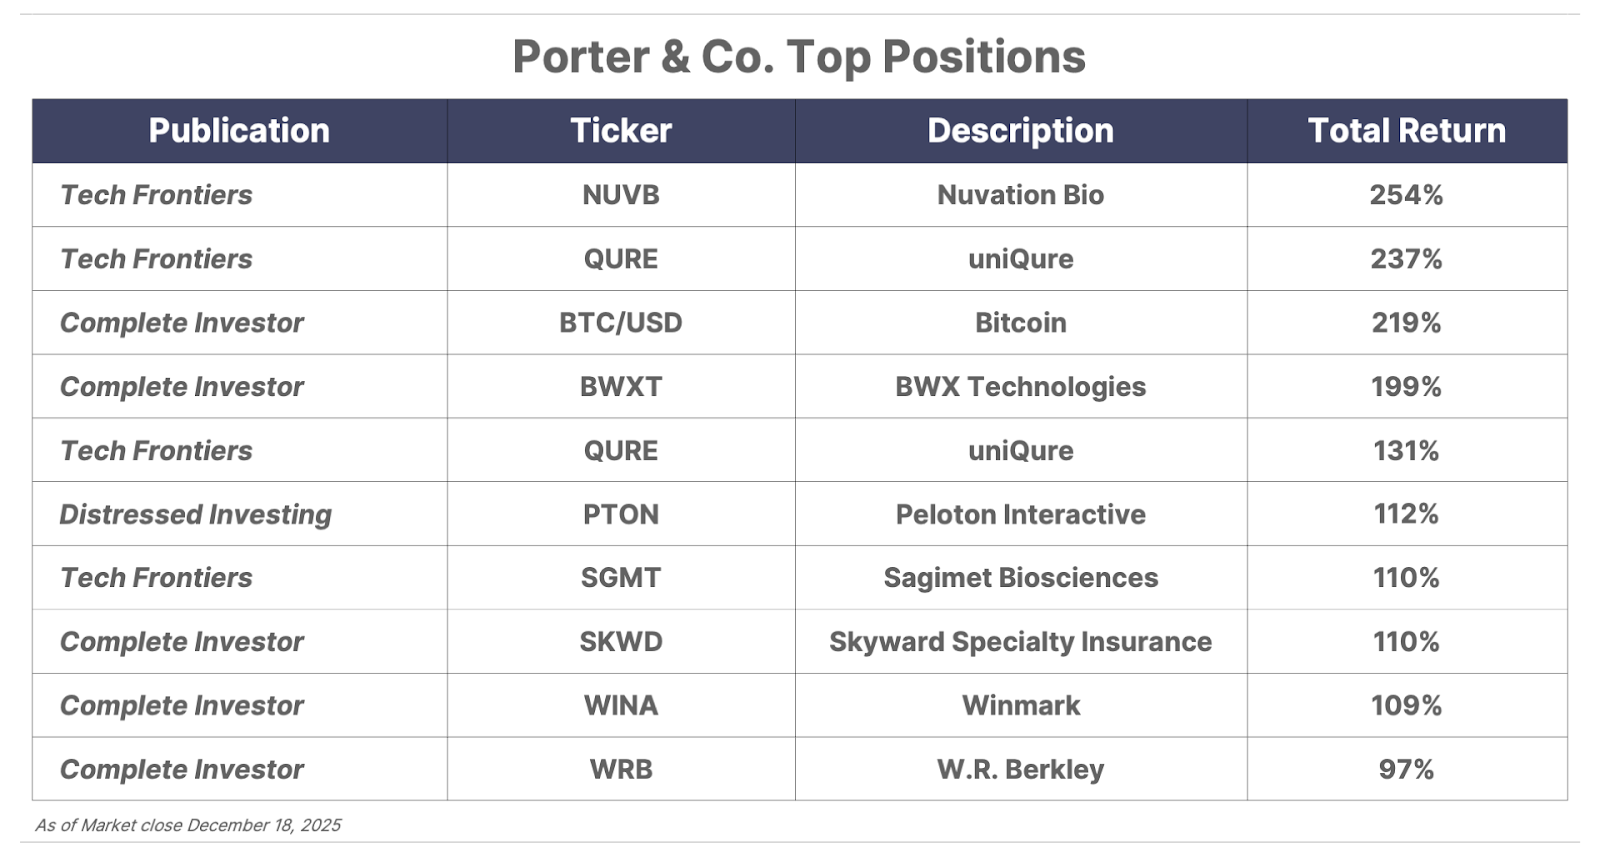Select the Bitcoin description cell

(x=1020, y=323)
